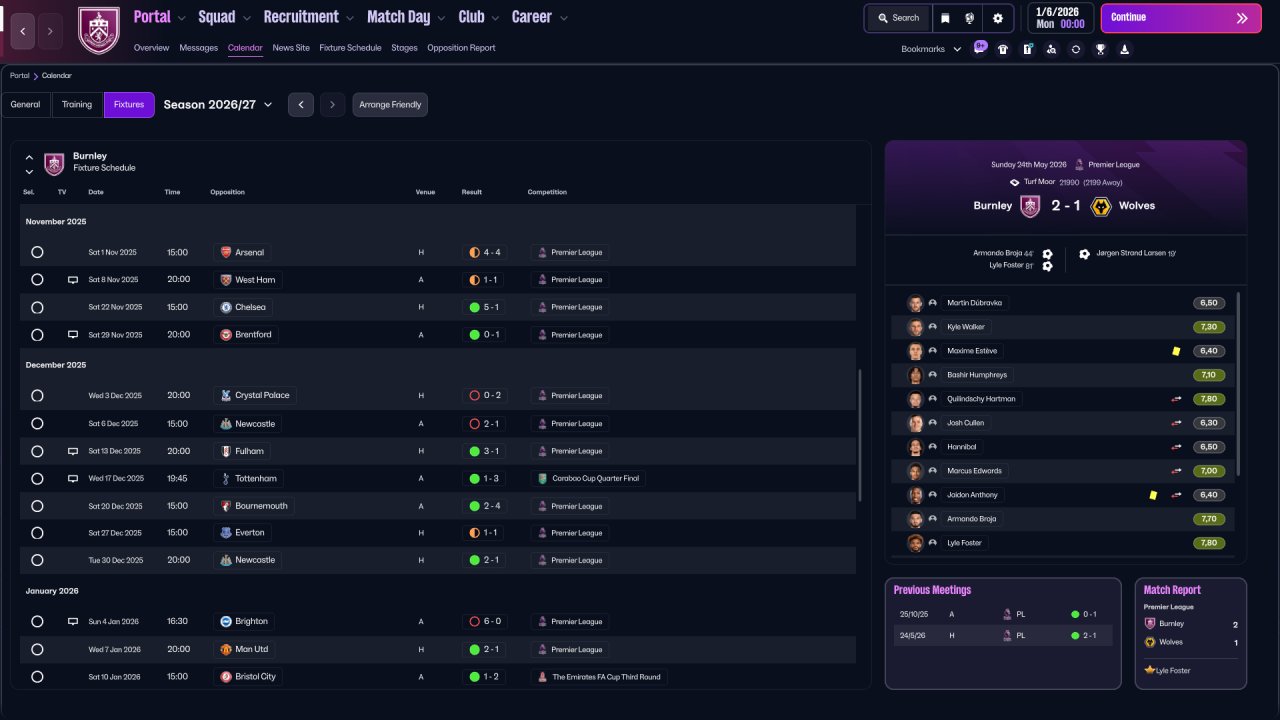Click the Burnley crest in the match panel
The height and width of the screenshot is (720, 1280).
[1030, 206]
